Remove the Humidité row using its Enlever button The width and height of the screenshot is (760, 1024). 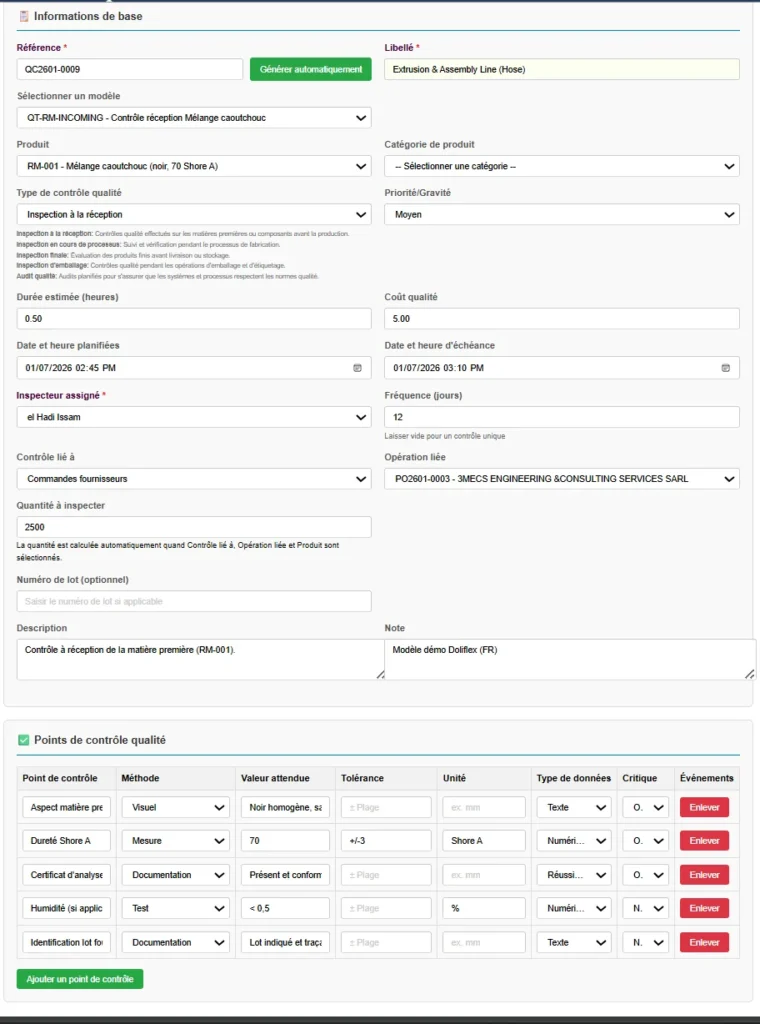point(703,908)
